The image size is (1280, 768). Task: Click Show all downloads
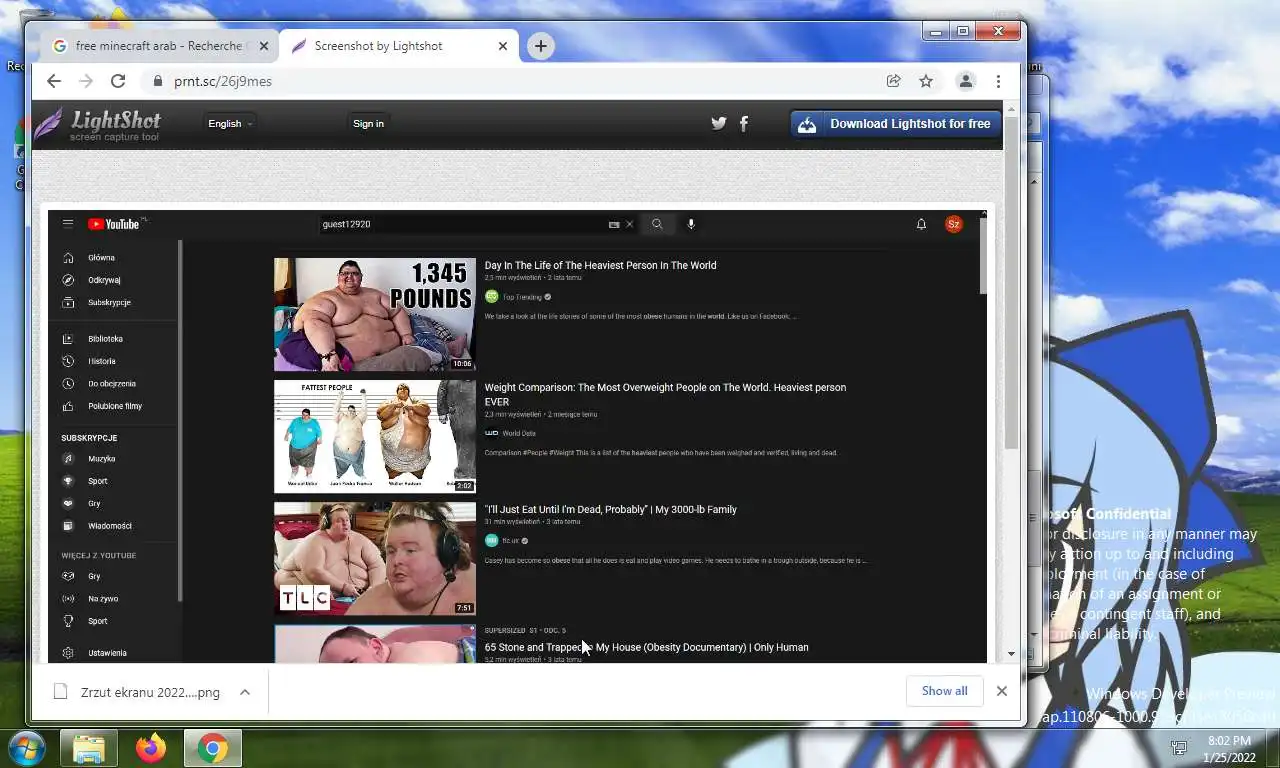(x=944, y=691)
